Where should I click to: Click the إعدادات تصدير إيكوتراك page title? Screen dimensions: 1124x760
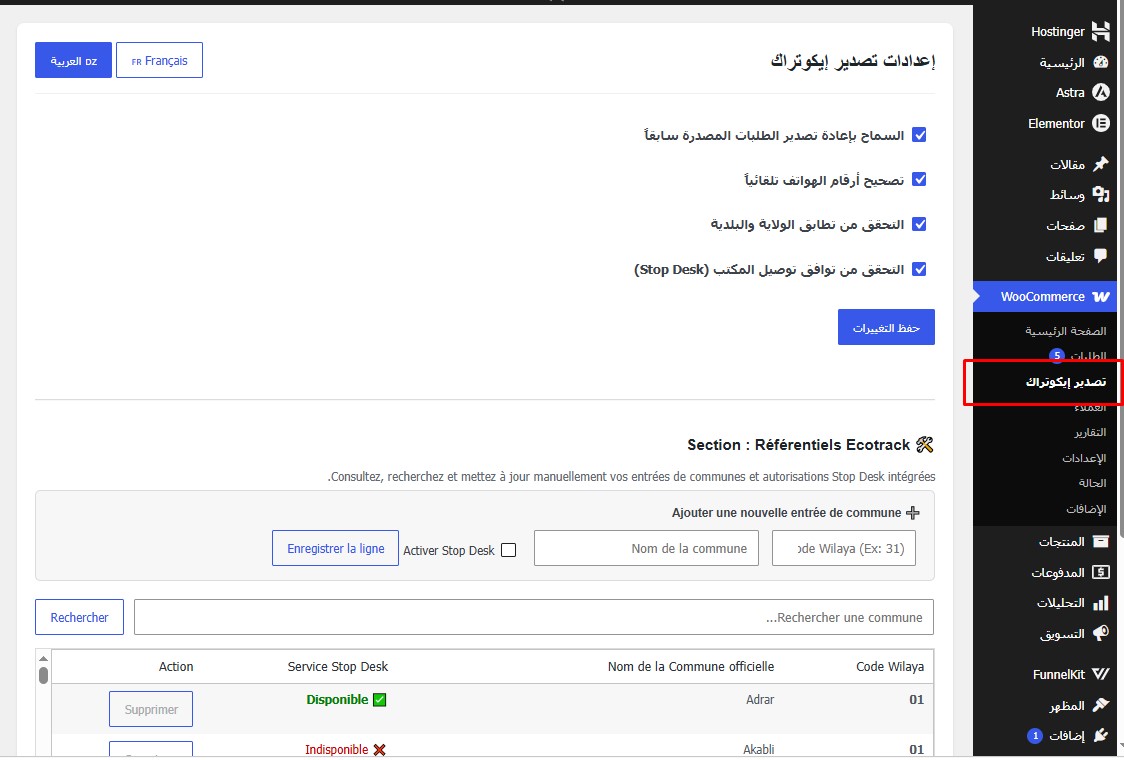point(852,61)
